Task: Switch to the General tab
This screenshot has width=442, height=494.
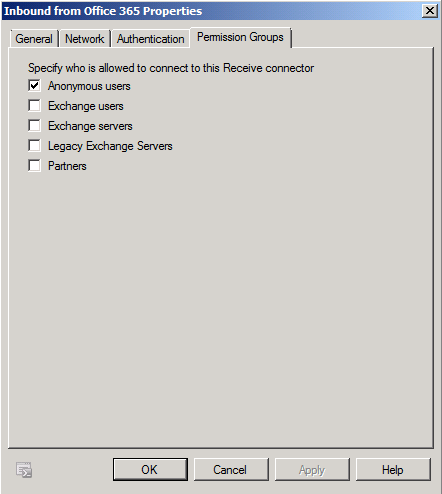Action: [34, 39]
